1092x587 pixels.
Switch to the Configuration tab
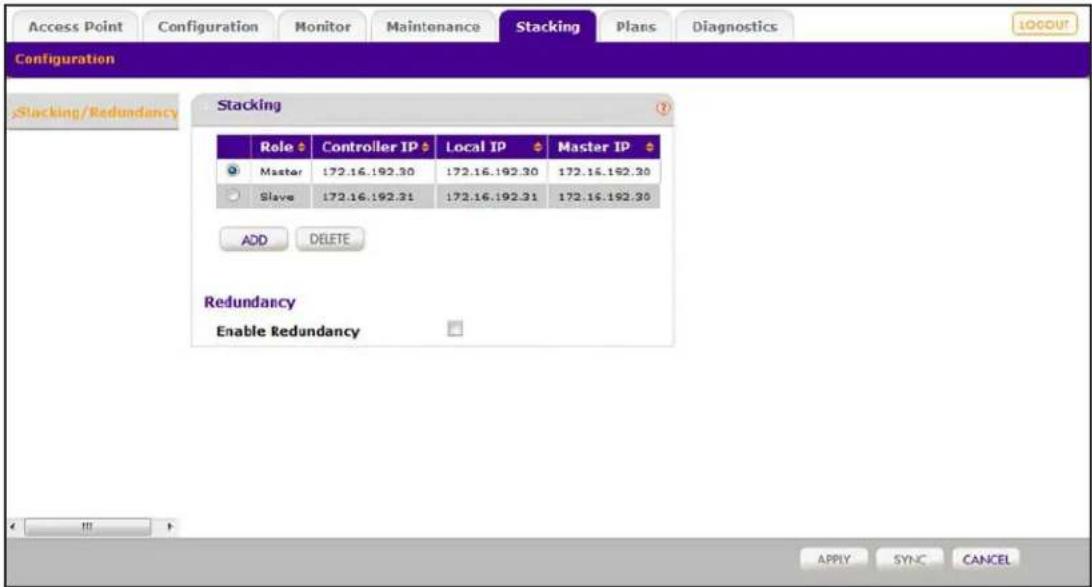pos(208,26)
